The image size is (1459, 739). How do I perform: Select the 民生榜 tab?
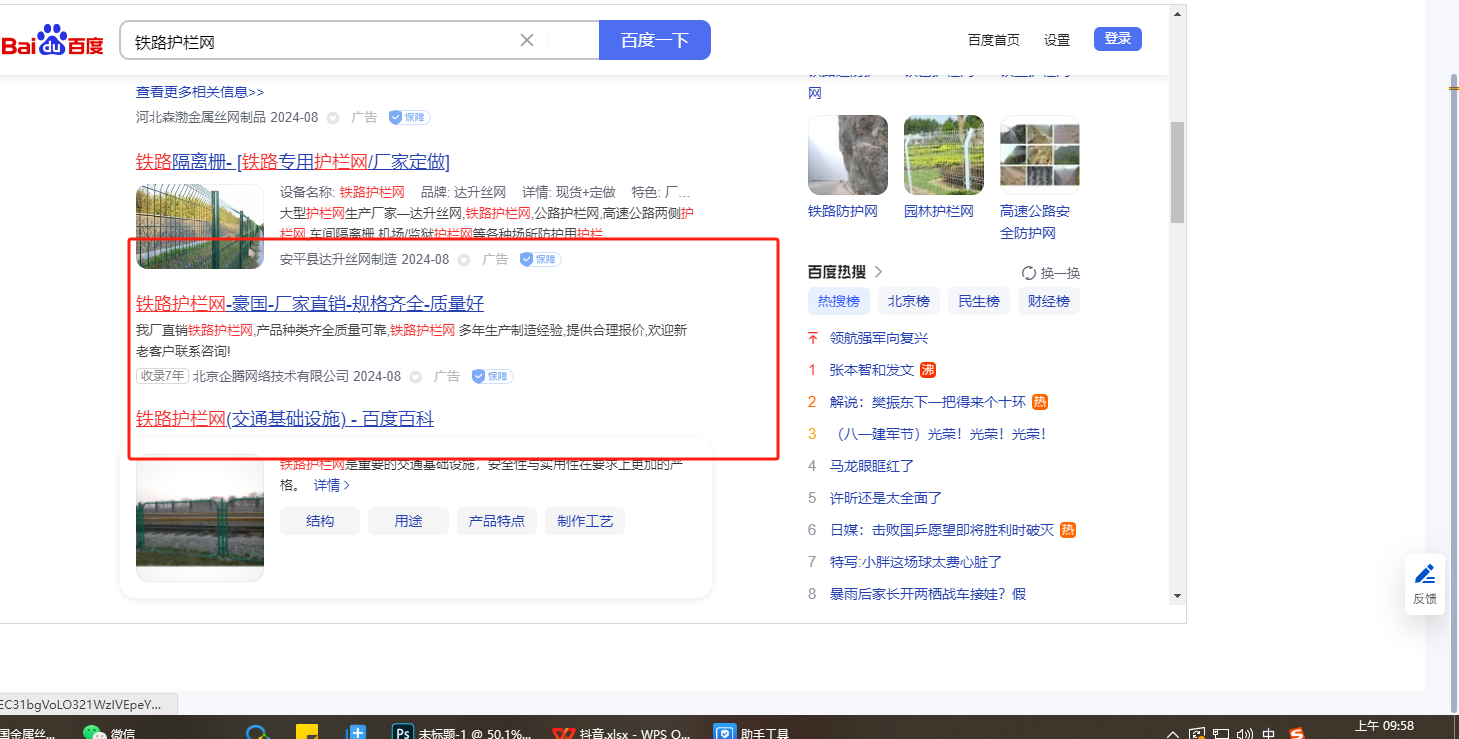(979, 301)
